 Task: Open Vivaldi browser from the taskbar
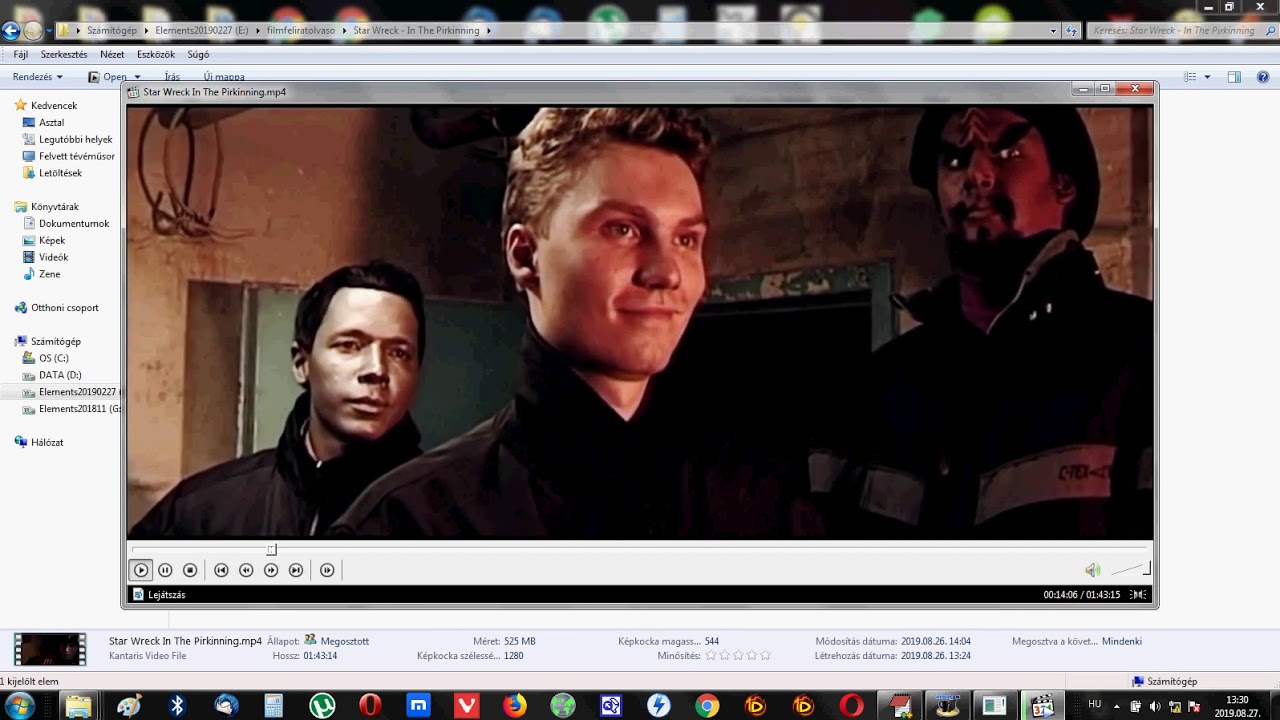[466, 706]
